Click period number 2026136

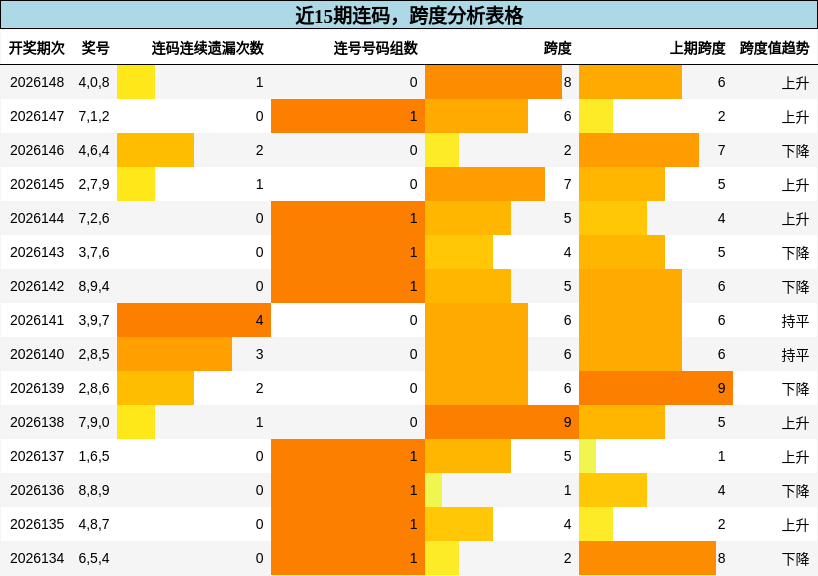37,490
